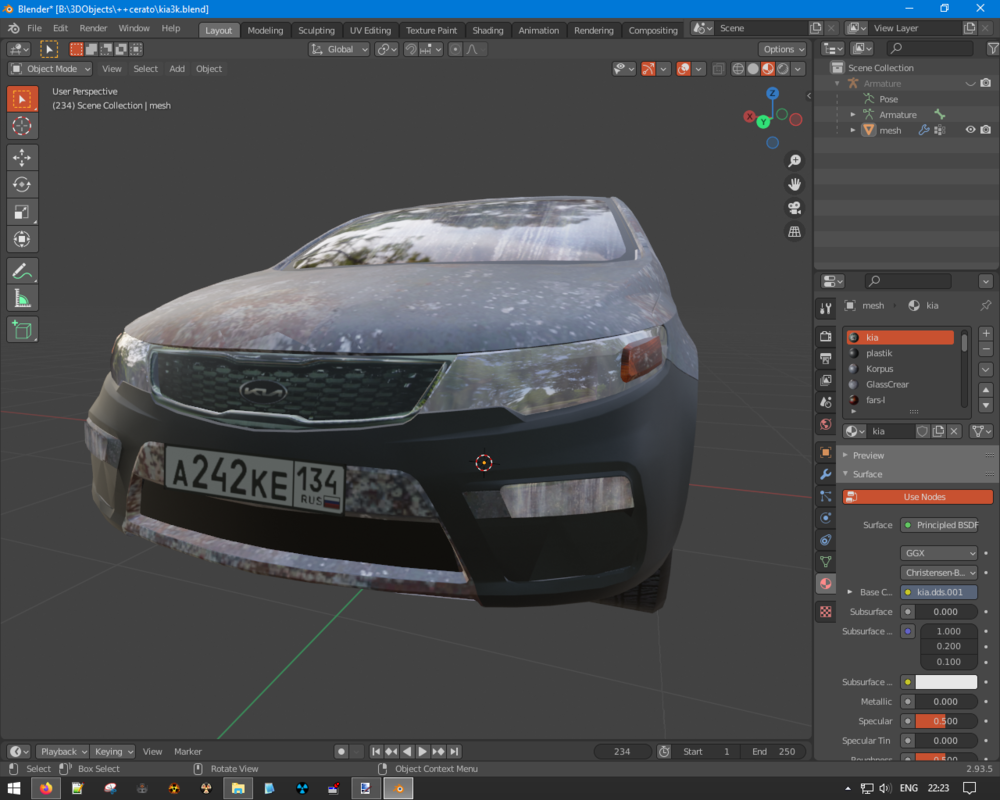Image resolution: width=1000 pixels, height=800 pixels.
Task: Open the Render menu
Action: [93, 29]
